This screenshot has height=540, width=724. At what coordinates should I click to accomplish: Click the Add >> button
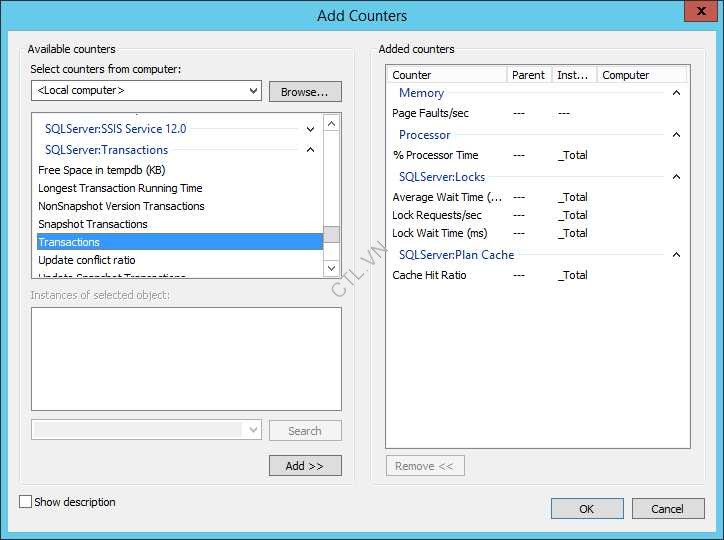pyautogui.click(x=305, y=466)
